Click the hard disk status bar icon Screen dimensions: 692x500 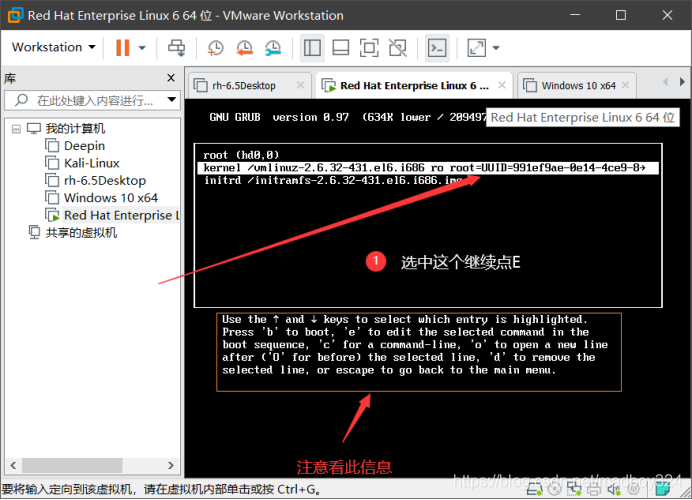[535, 489]
